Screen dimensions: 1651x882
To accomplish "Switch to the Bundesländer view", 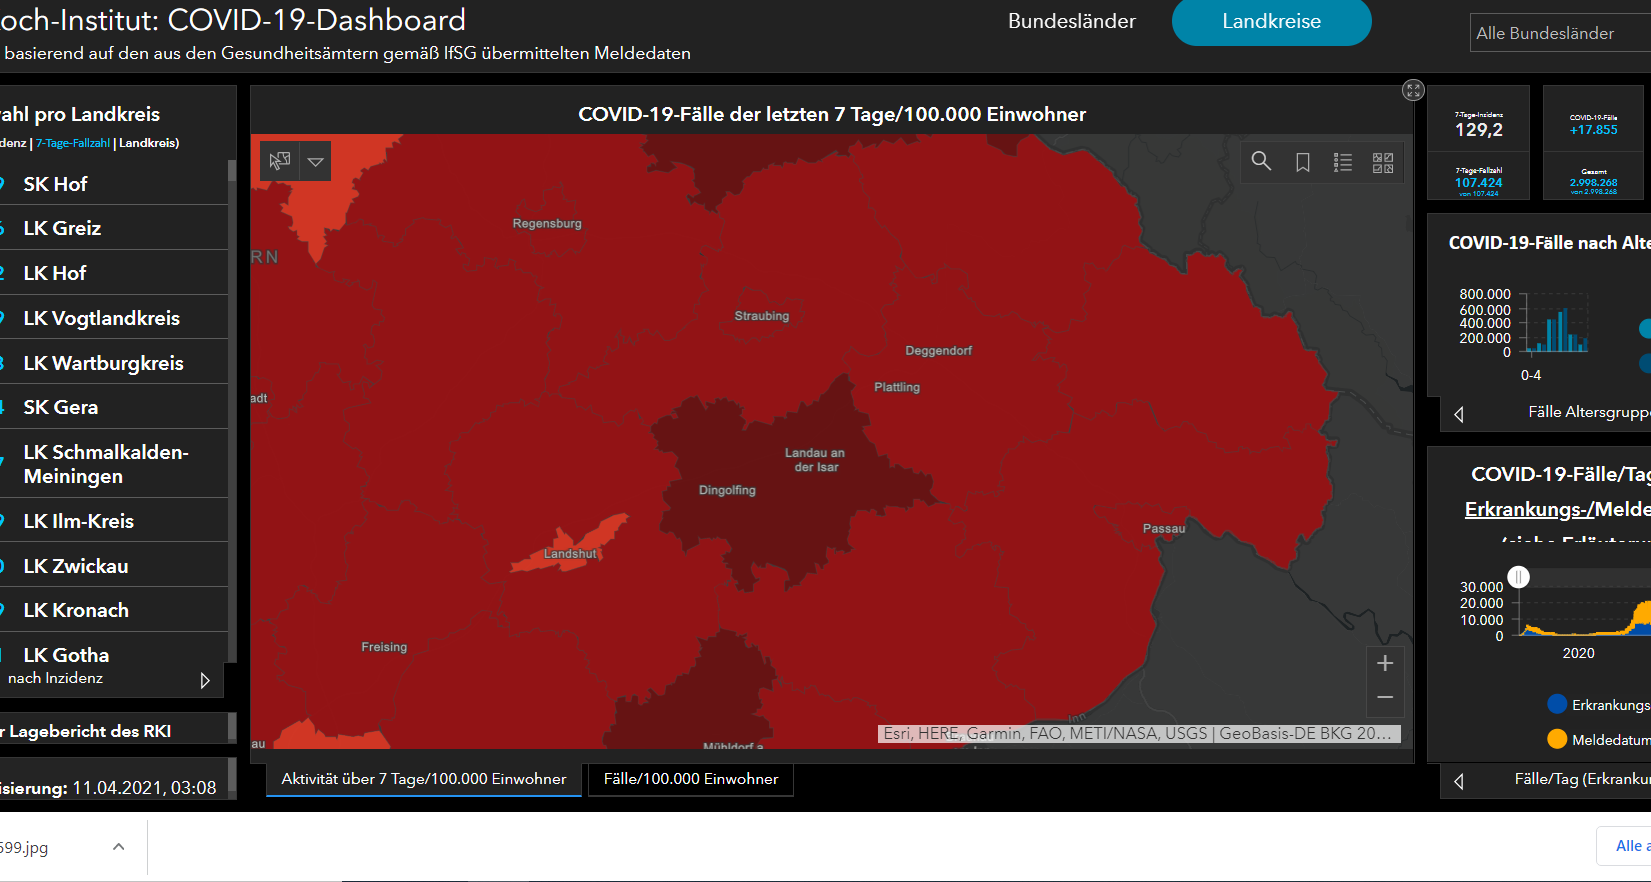I will pyautogui.click(x=1071, y=22).
